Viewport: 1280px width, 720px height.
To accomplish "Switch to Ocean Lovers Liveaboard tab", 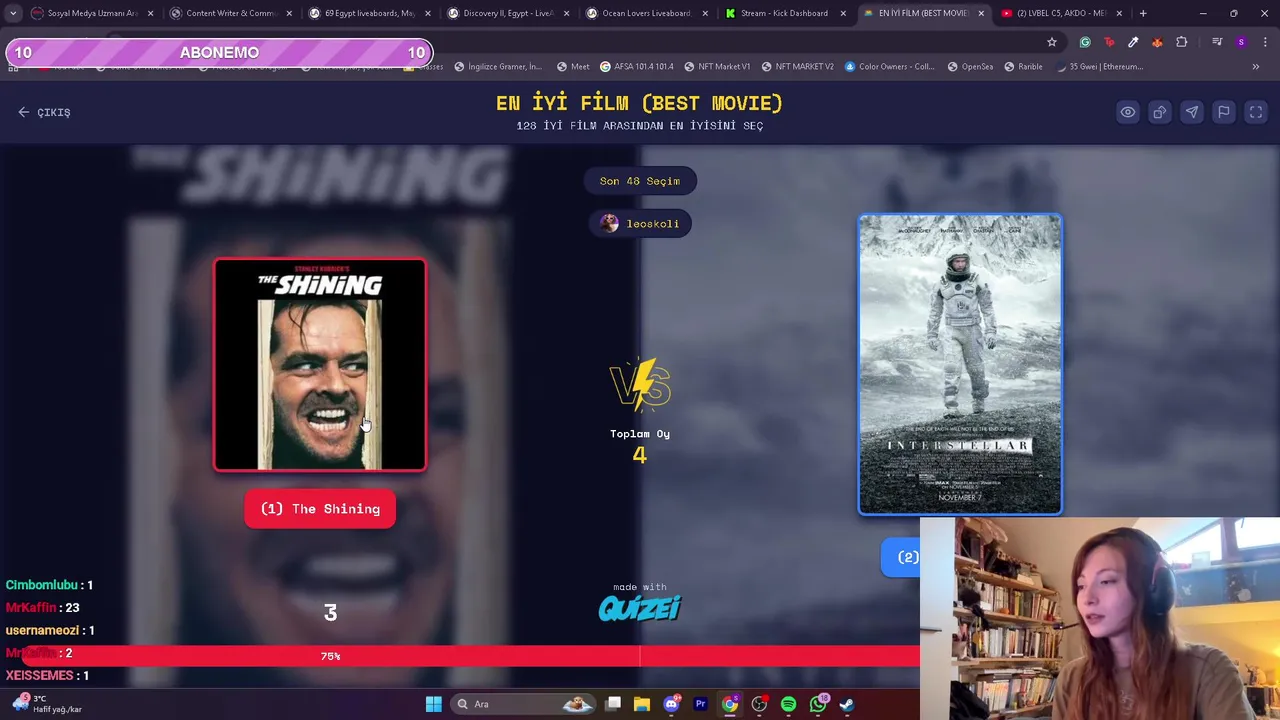I will [646, 13].
